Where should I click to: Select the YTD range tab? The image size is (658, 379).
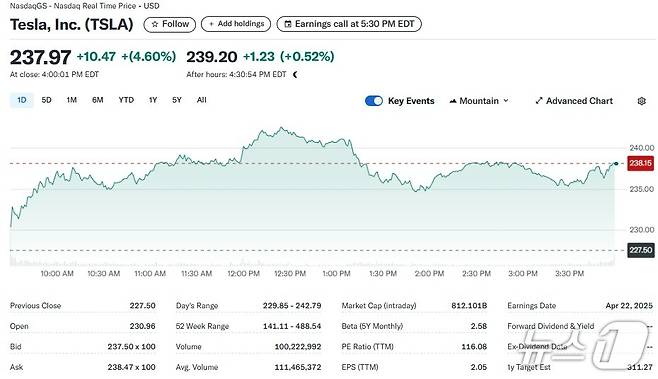coord(126,100)
